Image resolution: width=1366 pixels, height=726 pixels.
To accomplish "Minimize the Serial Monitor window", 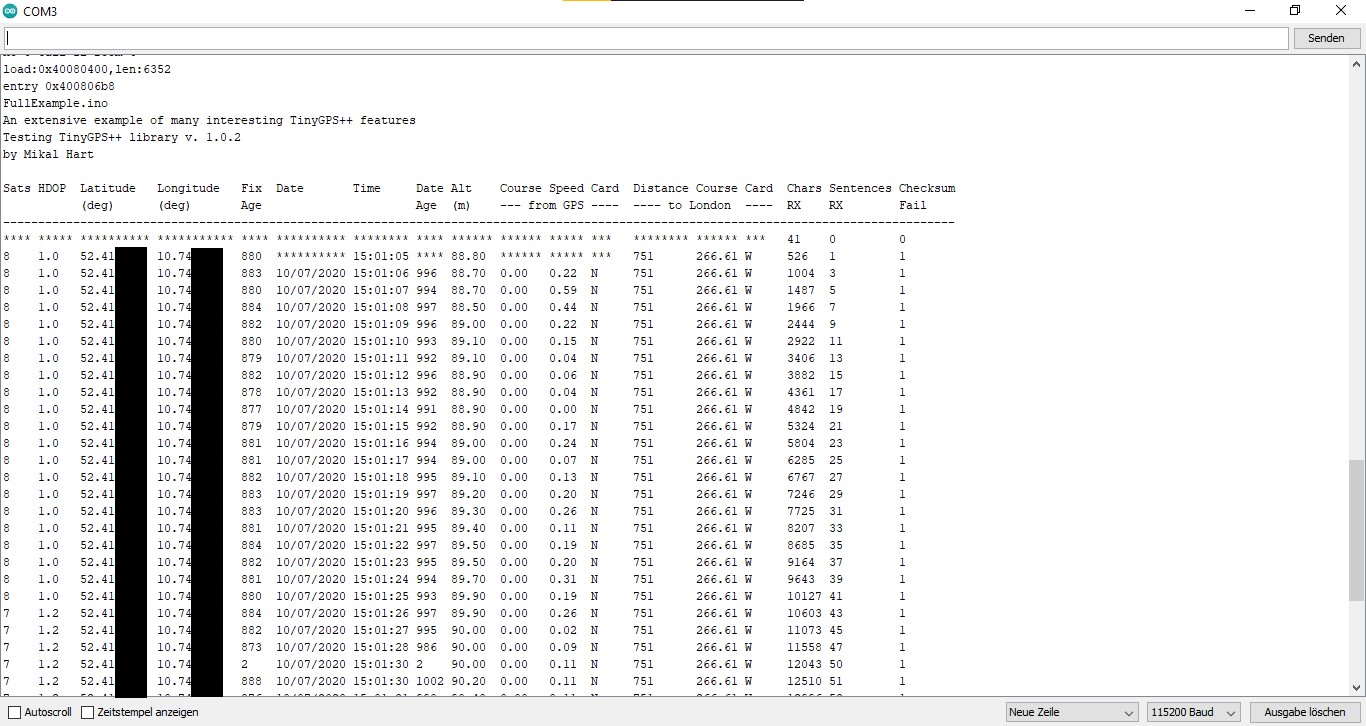I will (1250, 10).
